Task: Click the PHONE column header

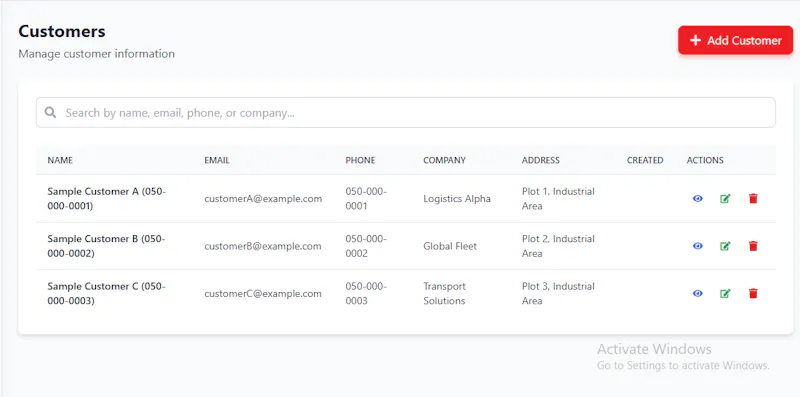Action: (x=360, y=160)
